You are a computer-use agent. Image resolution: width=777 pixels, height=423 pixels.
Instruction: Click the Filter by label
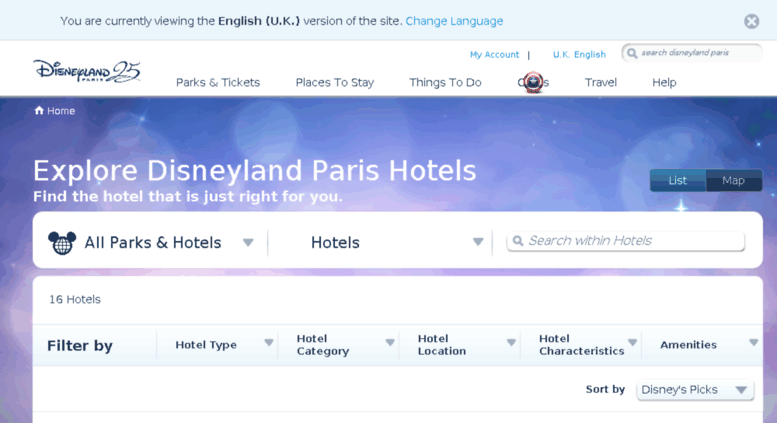[x=80, y=345]
